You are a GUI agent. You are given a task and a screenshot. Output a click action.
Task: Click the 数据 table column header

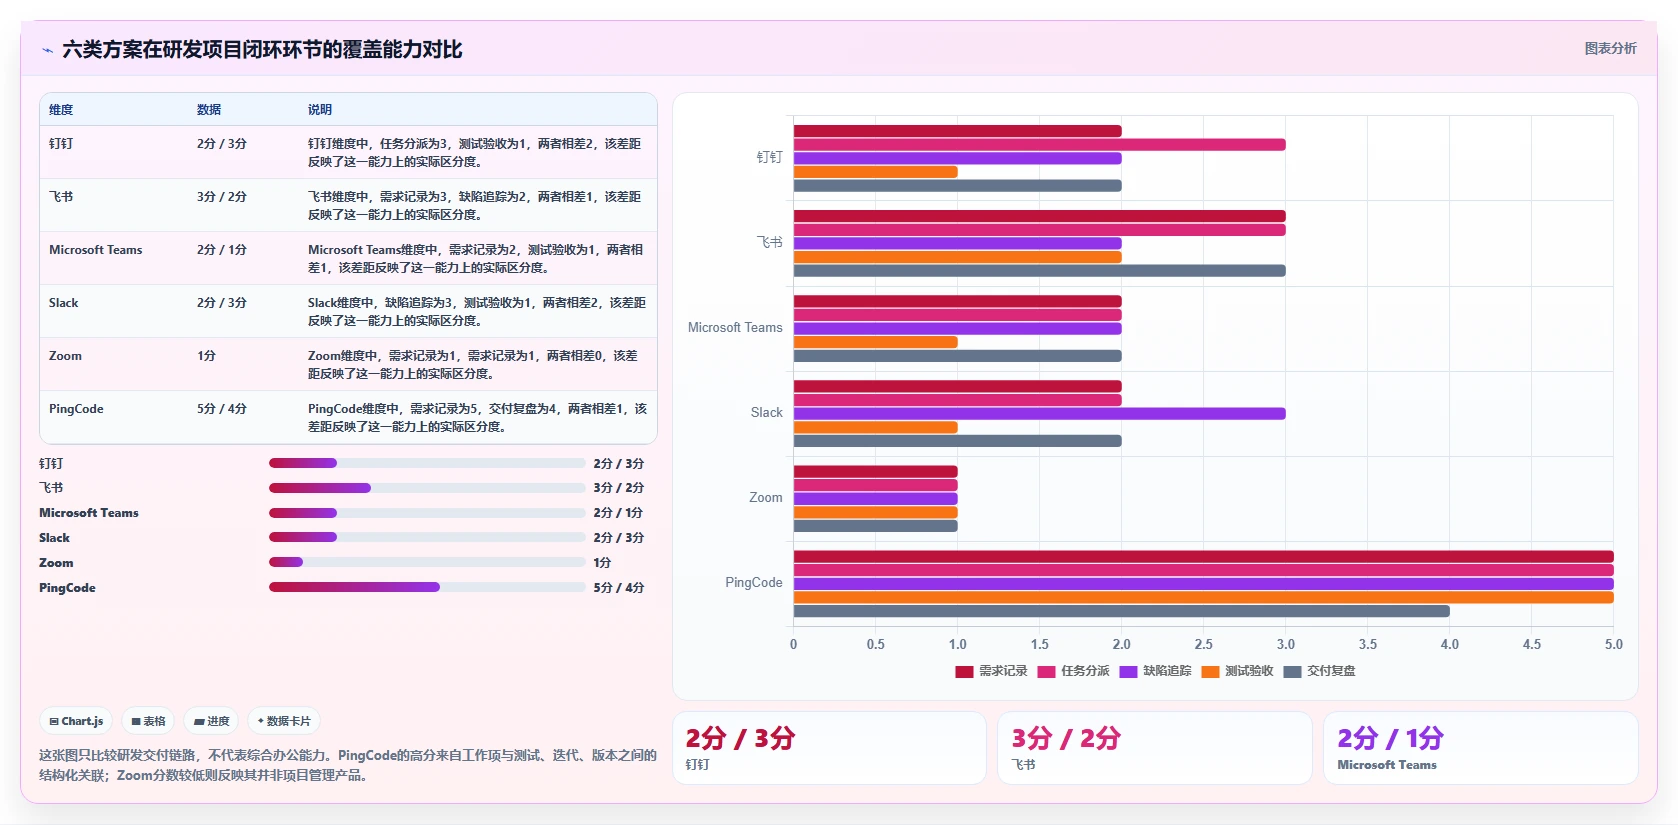(x=209, y=110)
